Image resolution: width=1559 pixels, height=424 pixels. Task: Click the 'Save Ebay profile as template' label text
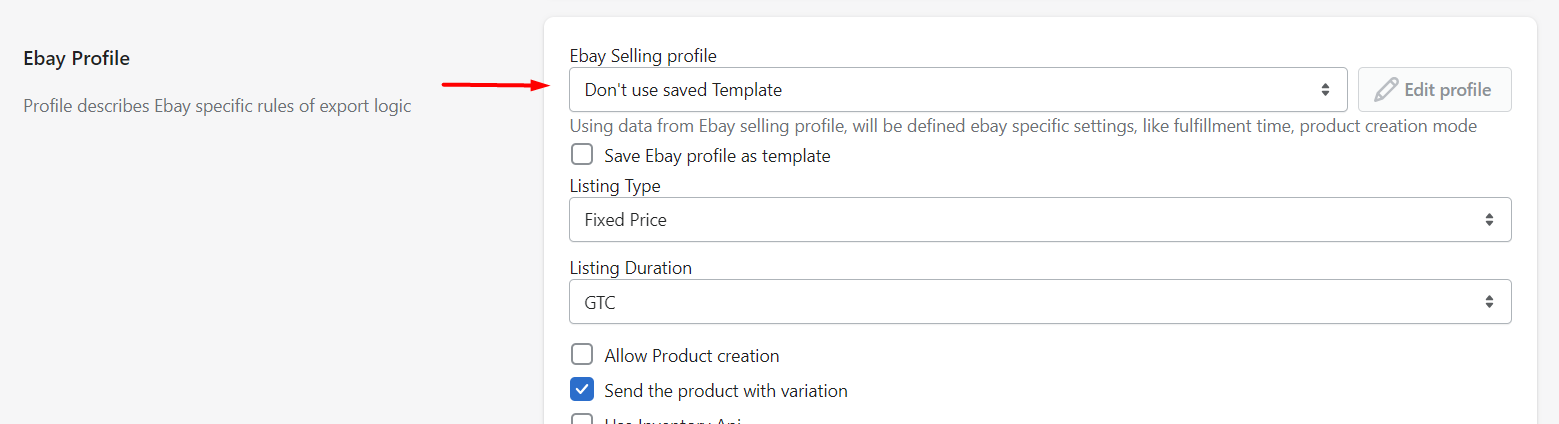[717, 156]
